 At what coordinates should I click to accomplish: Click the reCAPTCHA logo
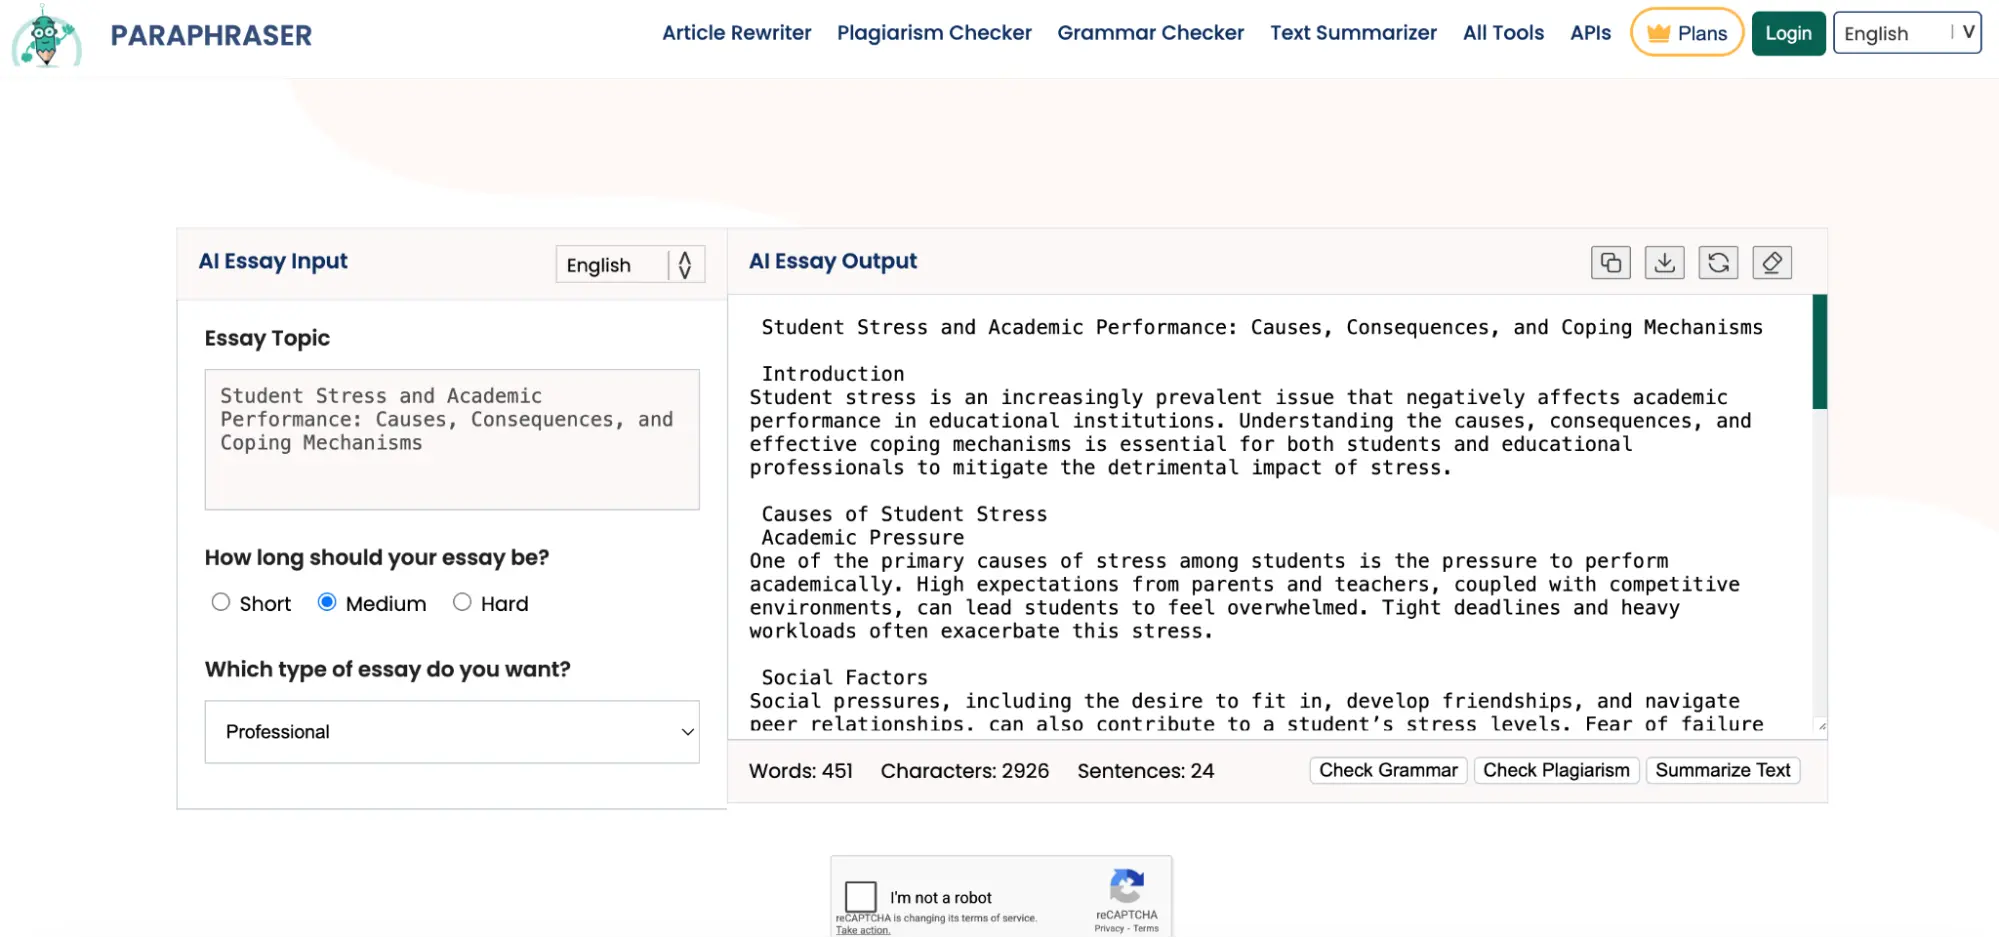[1126, 886]
